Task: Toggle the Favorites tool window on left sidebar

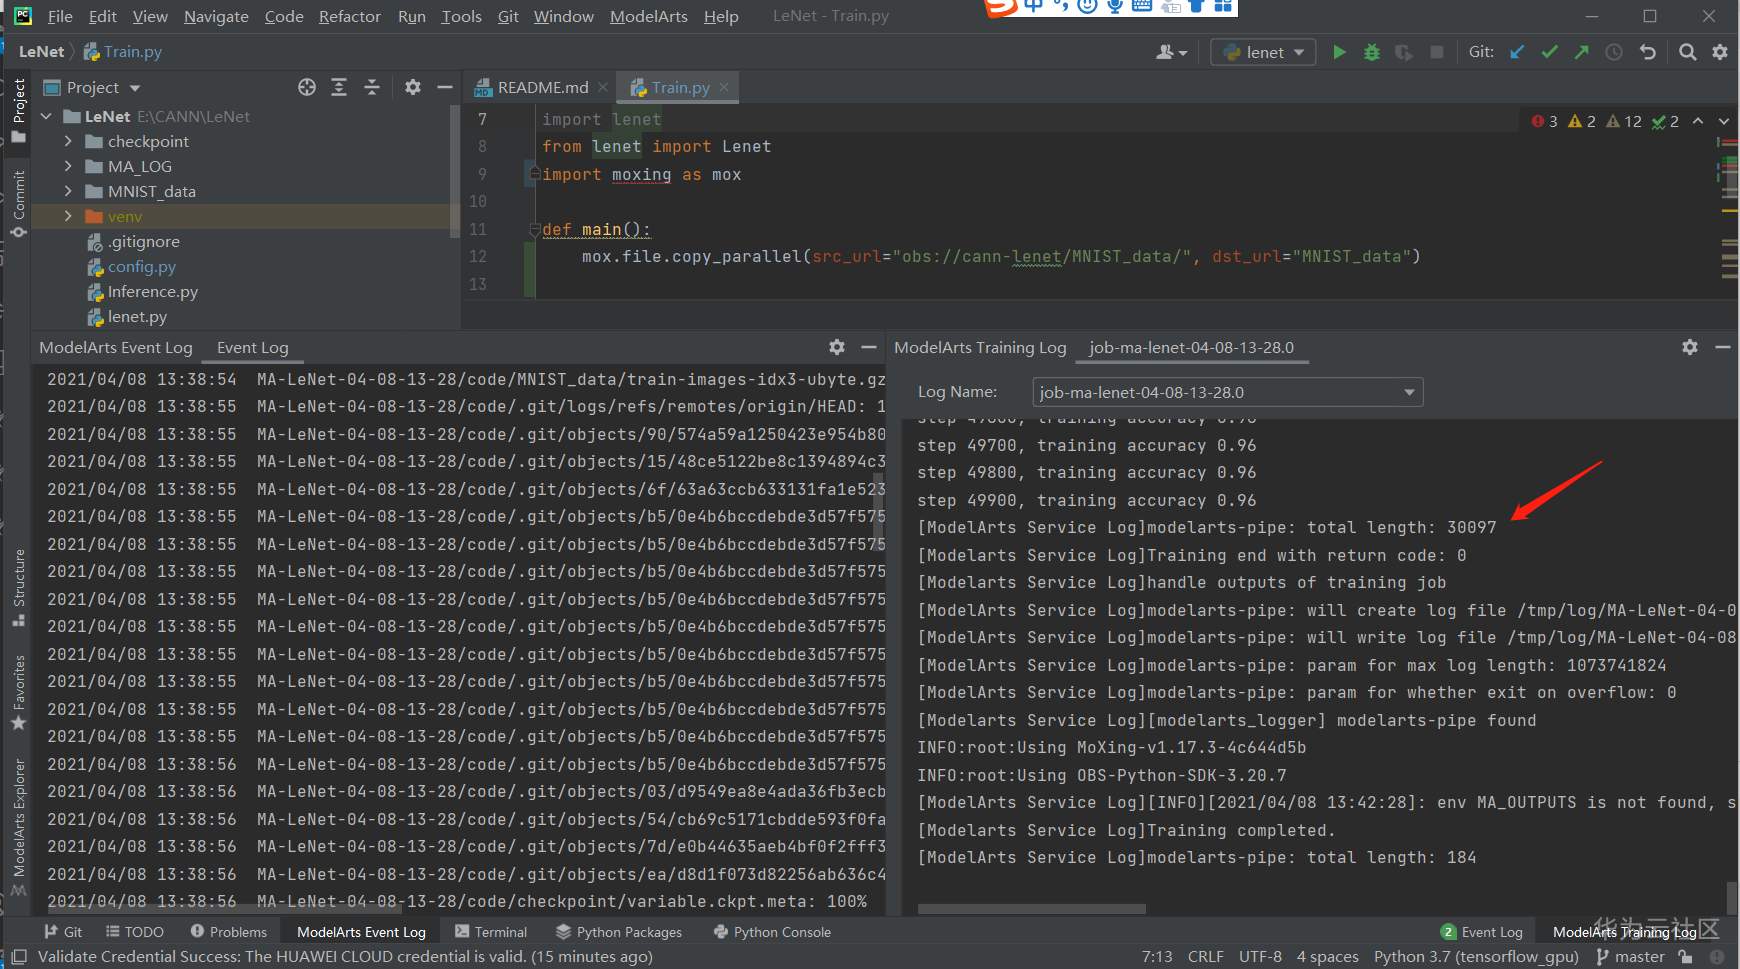Action: point(19,692)
